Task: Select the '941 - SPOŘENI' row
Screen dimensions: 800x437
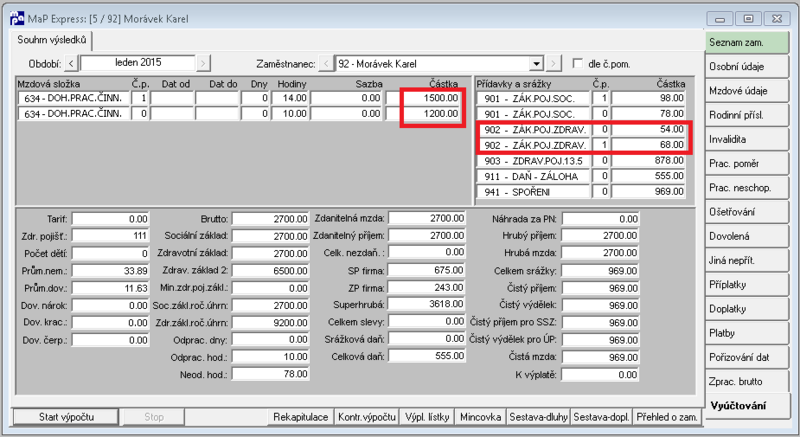Action: coord(581,192)
